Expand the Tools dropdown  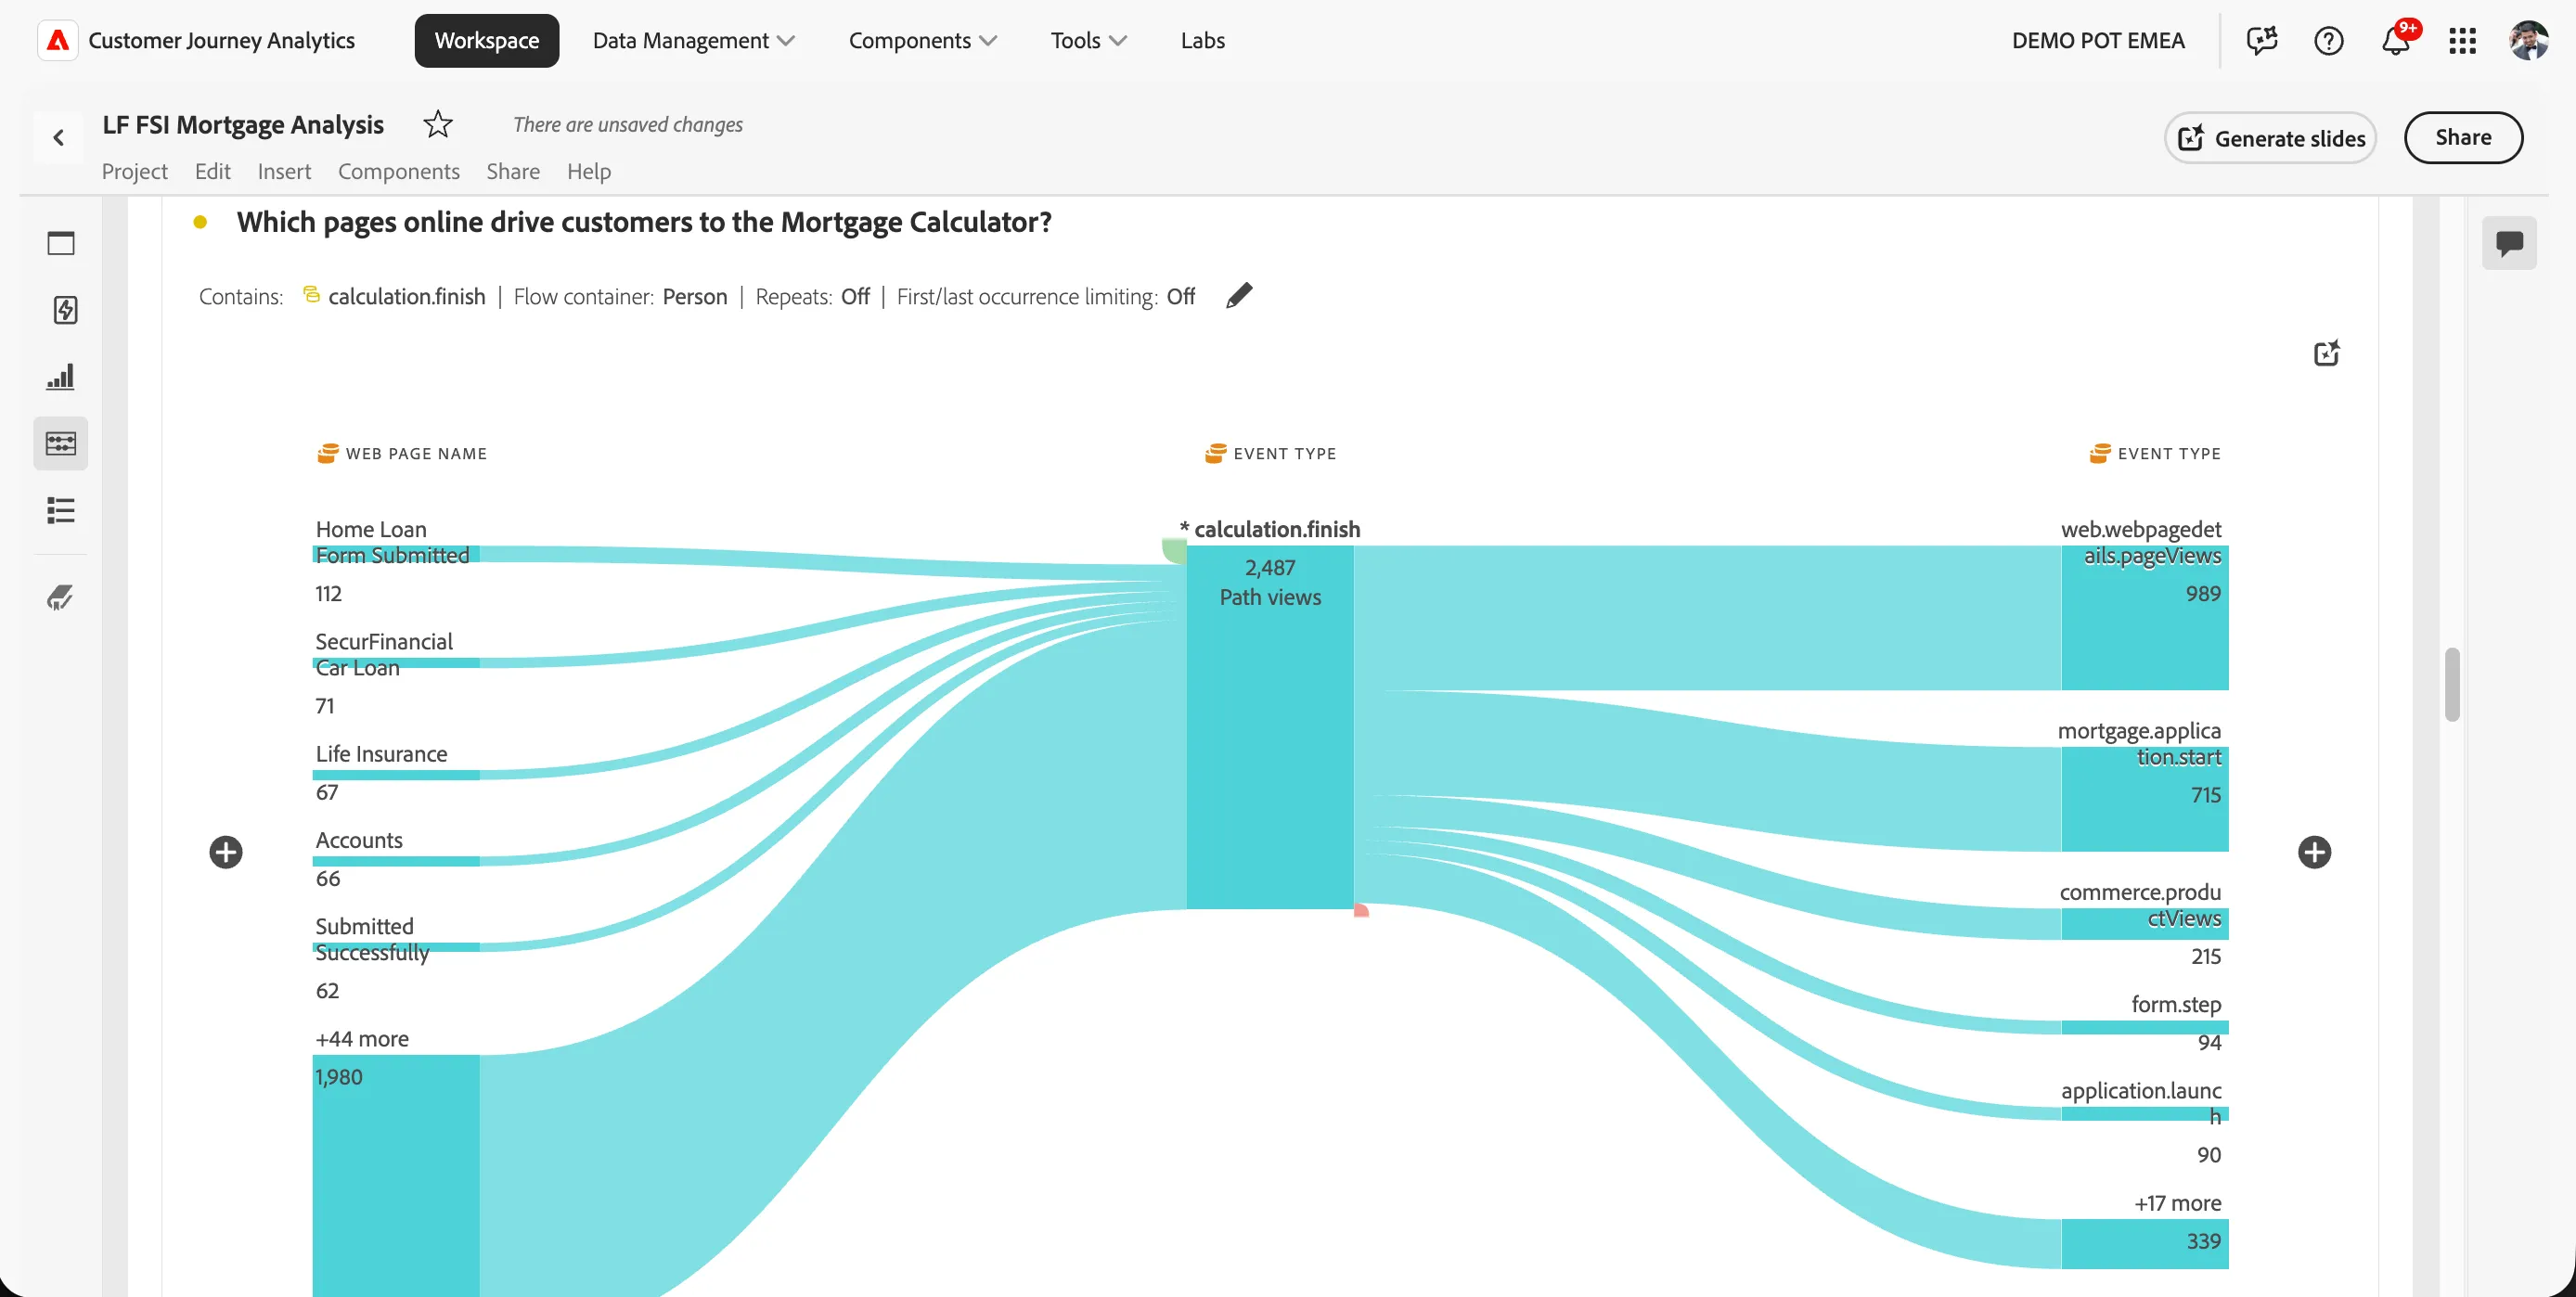point(1088,40)
